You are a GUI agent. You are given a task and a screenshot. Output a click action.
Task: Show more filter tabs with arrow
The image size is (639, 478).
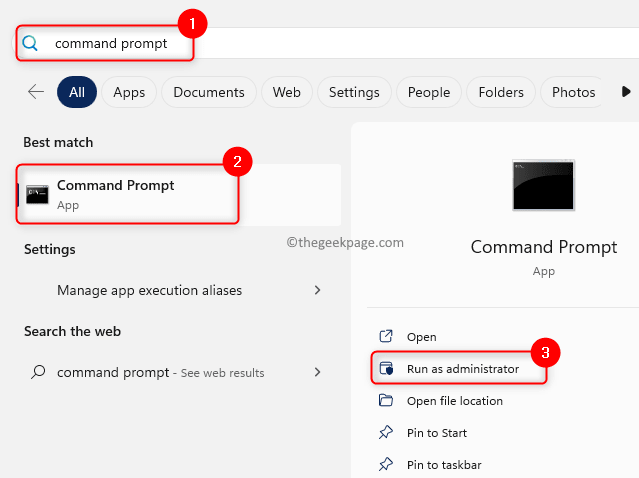pyautogui.click(x=626, y=92)
